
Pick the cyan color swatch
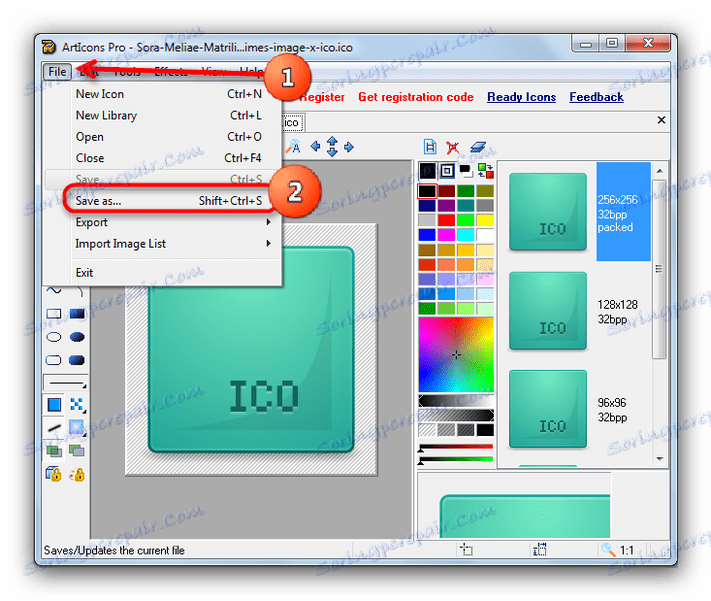[x=466, y=235]
